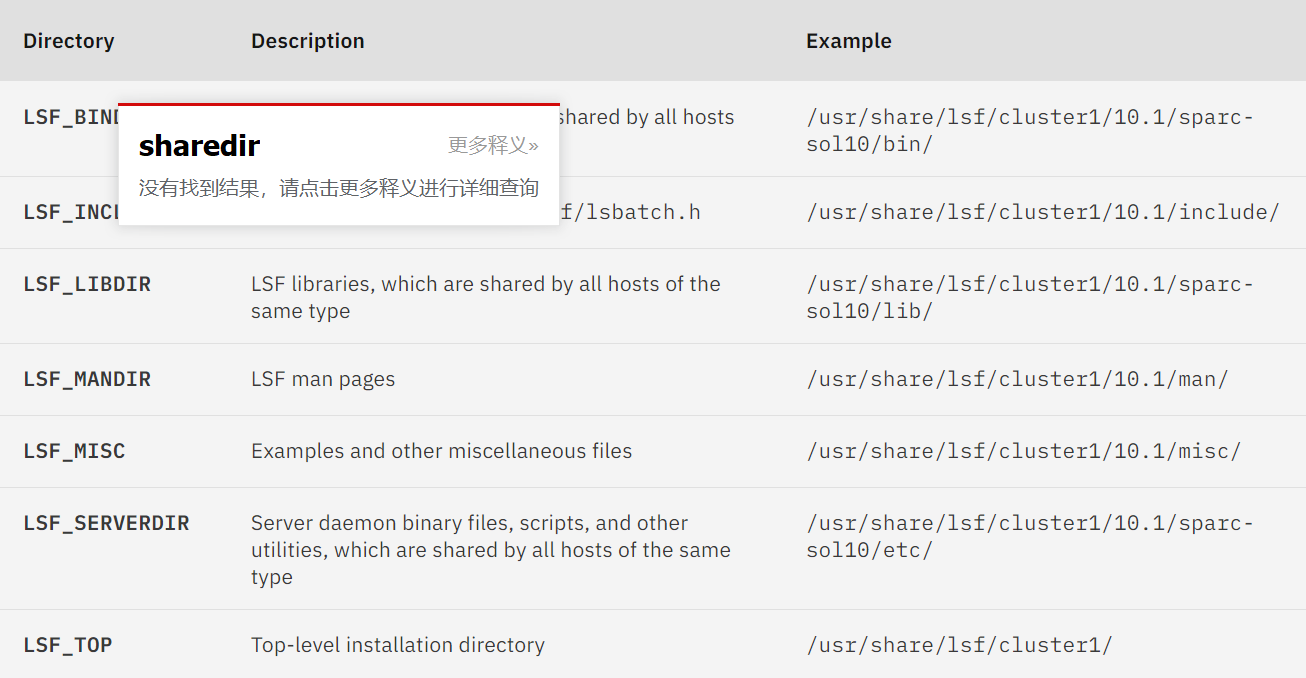
Task: Click the path /usr/share/lsf/cluster1/
Action: click(960, 645)
